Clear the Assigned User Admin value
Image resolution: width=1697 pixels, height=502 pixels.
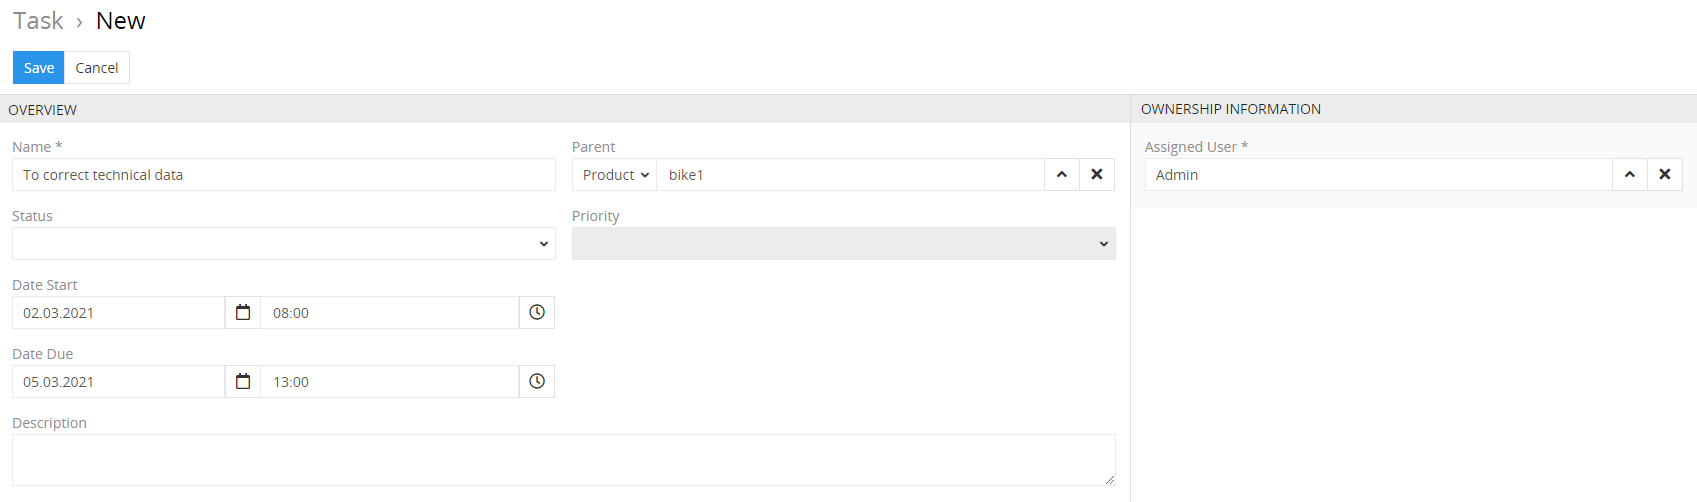pyautogui.click(x=1665, y=175)
